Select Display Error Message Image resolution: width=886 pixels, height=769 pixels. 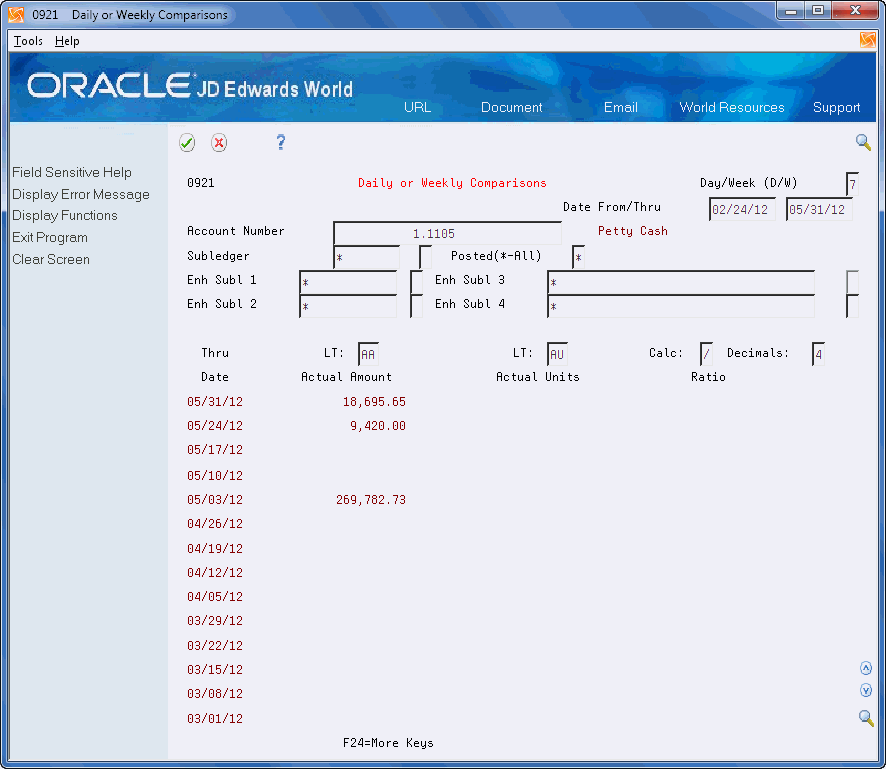[x=81, y=194]
